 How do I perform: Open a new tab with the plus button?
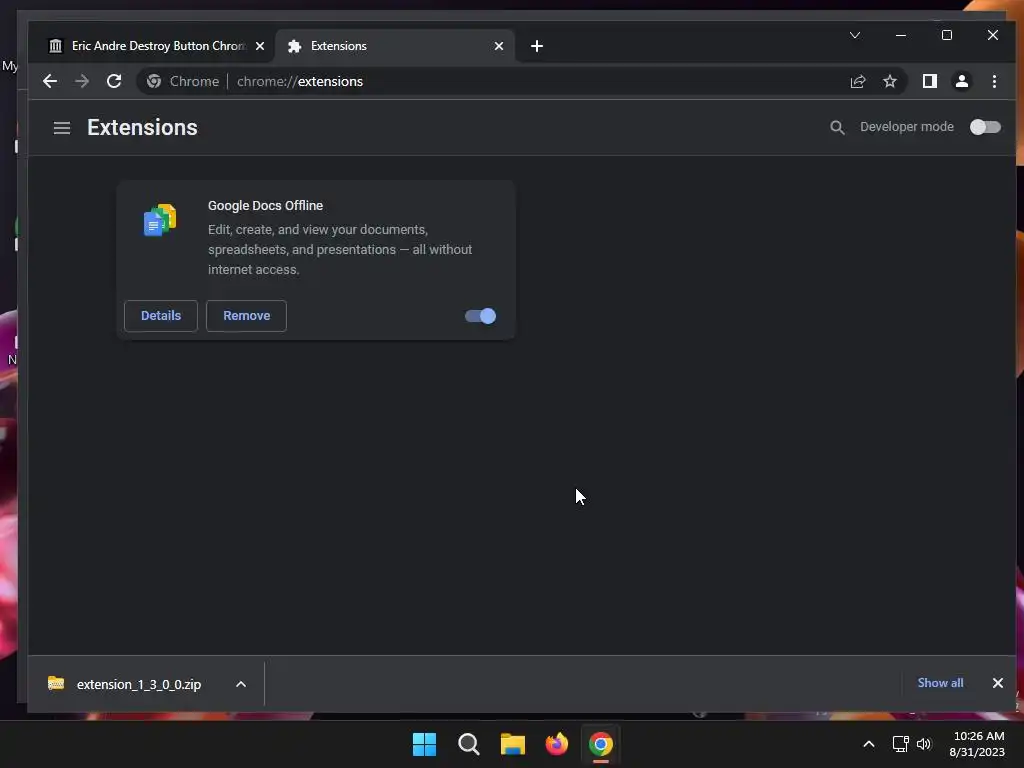pos(537,46)
